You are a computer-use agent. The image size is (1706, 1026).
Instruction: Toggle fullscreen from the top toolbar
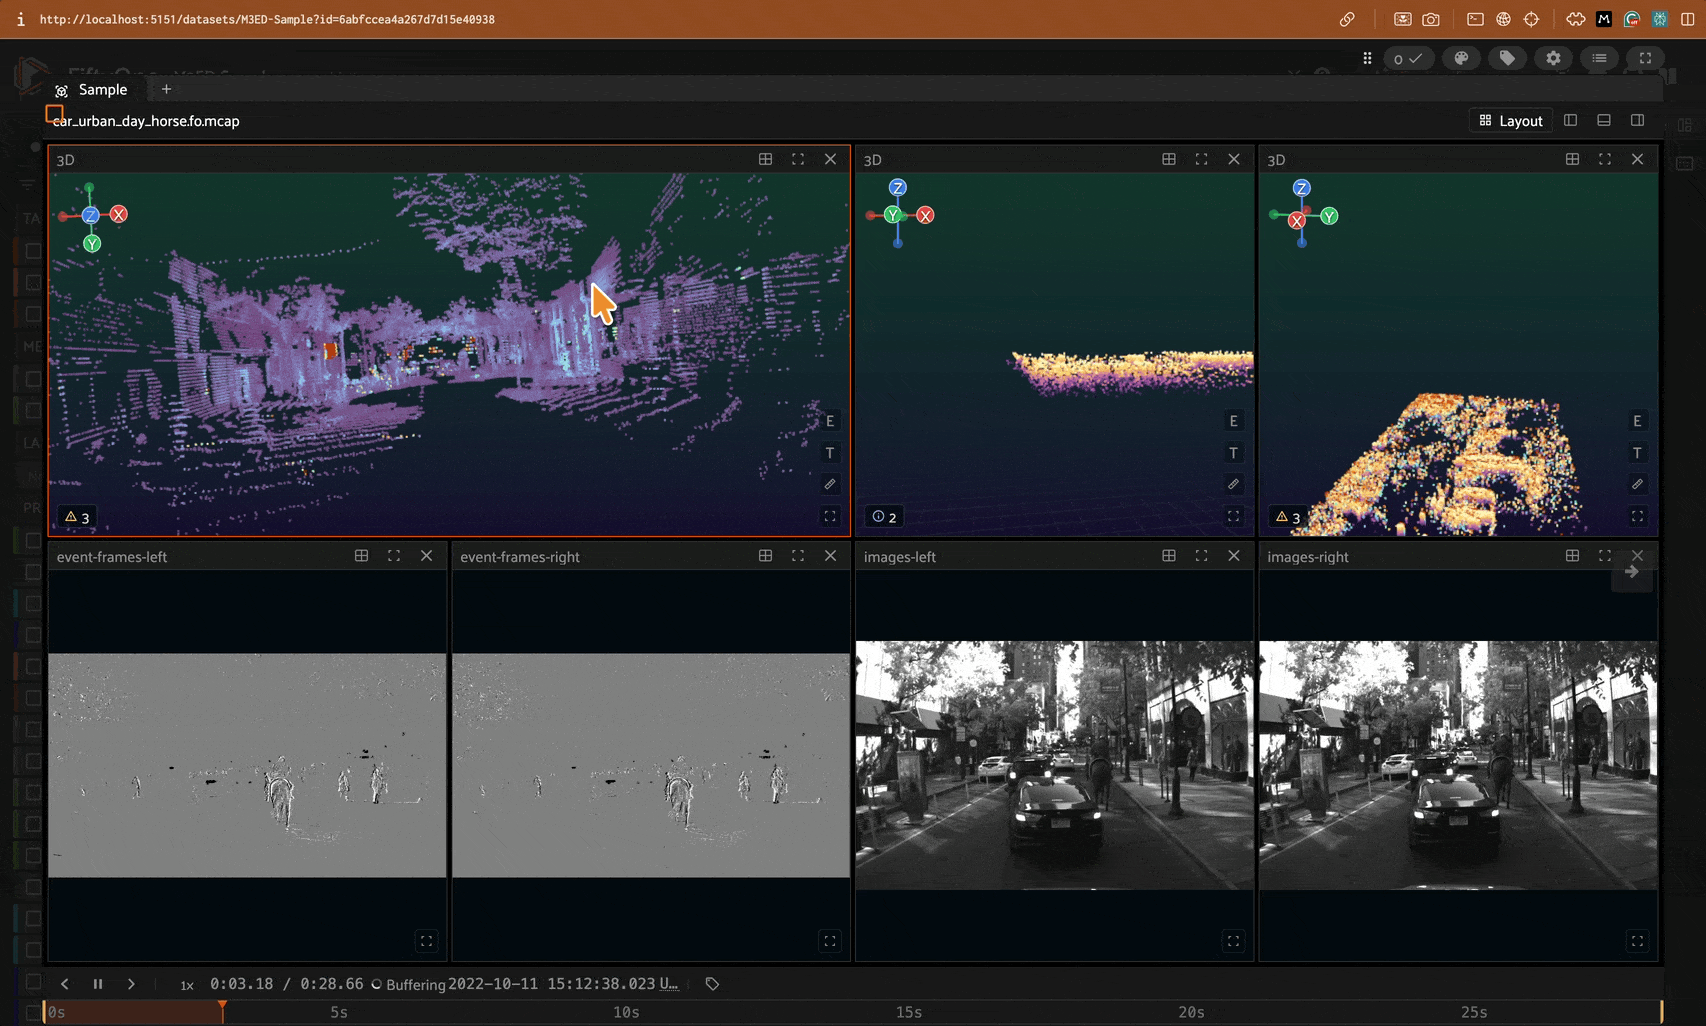point(1645,58)
